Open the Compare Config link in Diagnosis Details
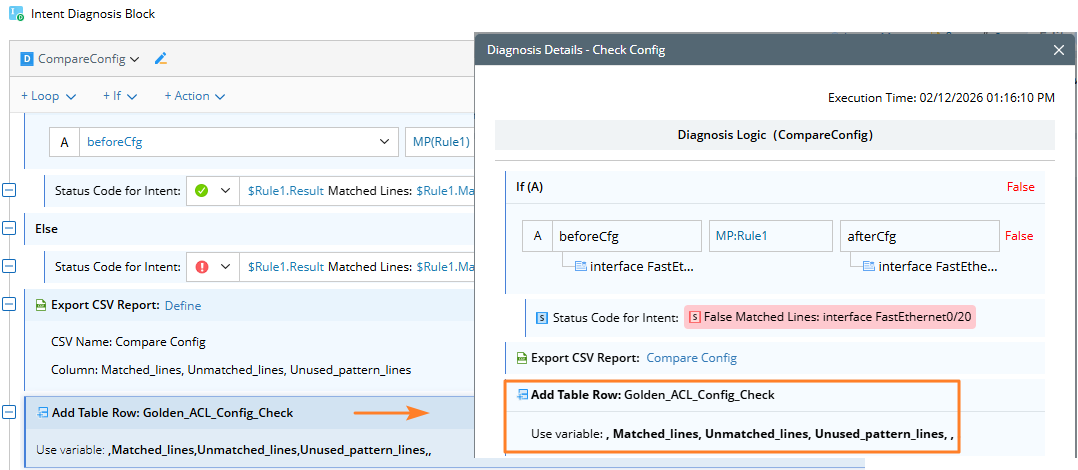The height and width of the screenshot is (470, 1078). click(x=691, y=358)
